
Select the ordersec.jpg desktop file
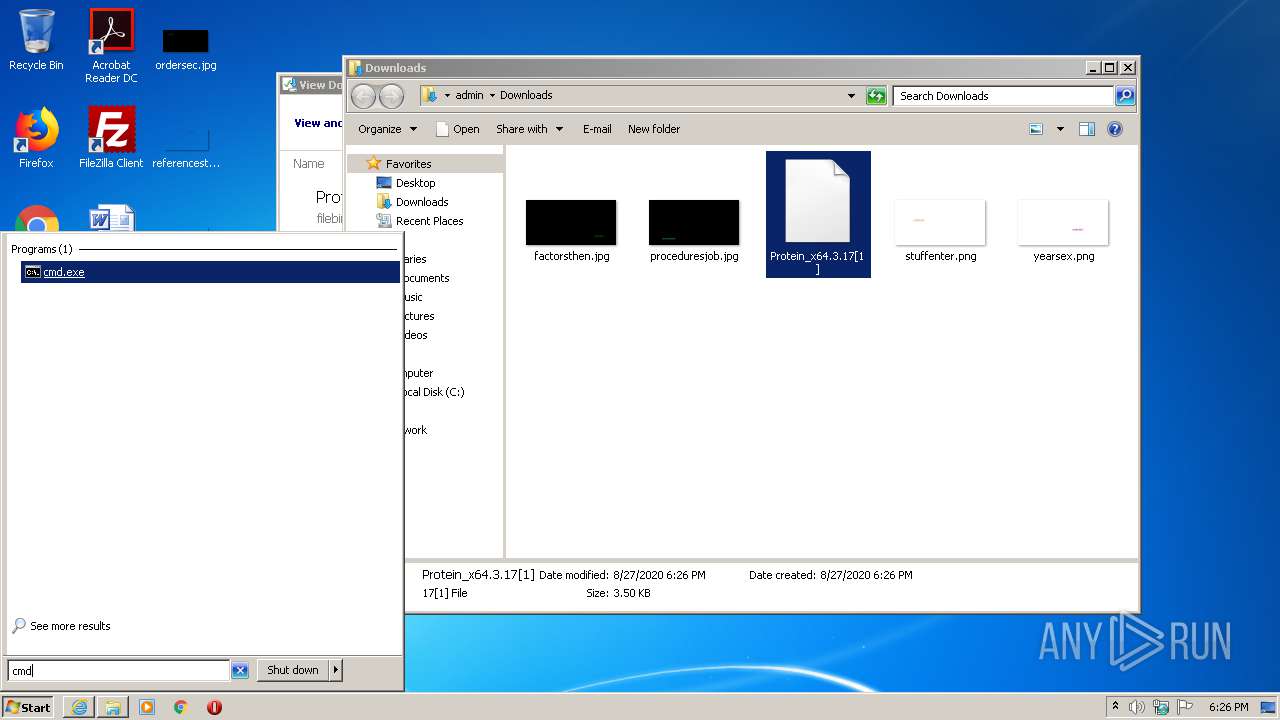tap(185, 48)
